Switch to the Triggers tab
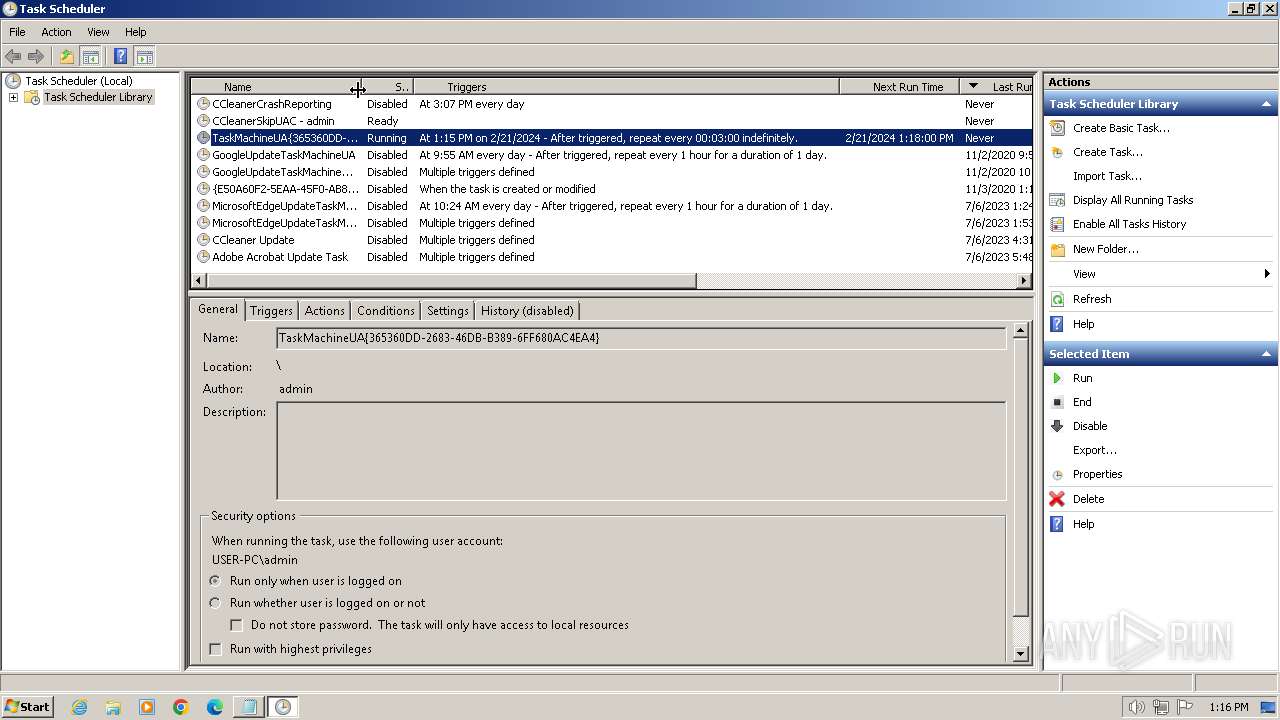Viewport: 1280px width, 720px height. coord(271,311)
